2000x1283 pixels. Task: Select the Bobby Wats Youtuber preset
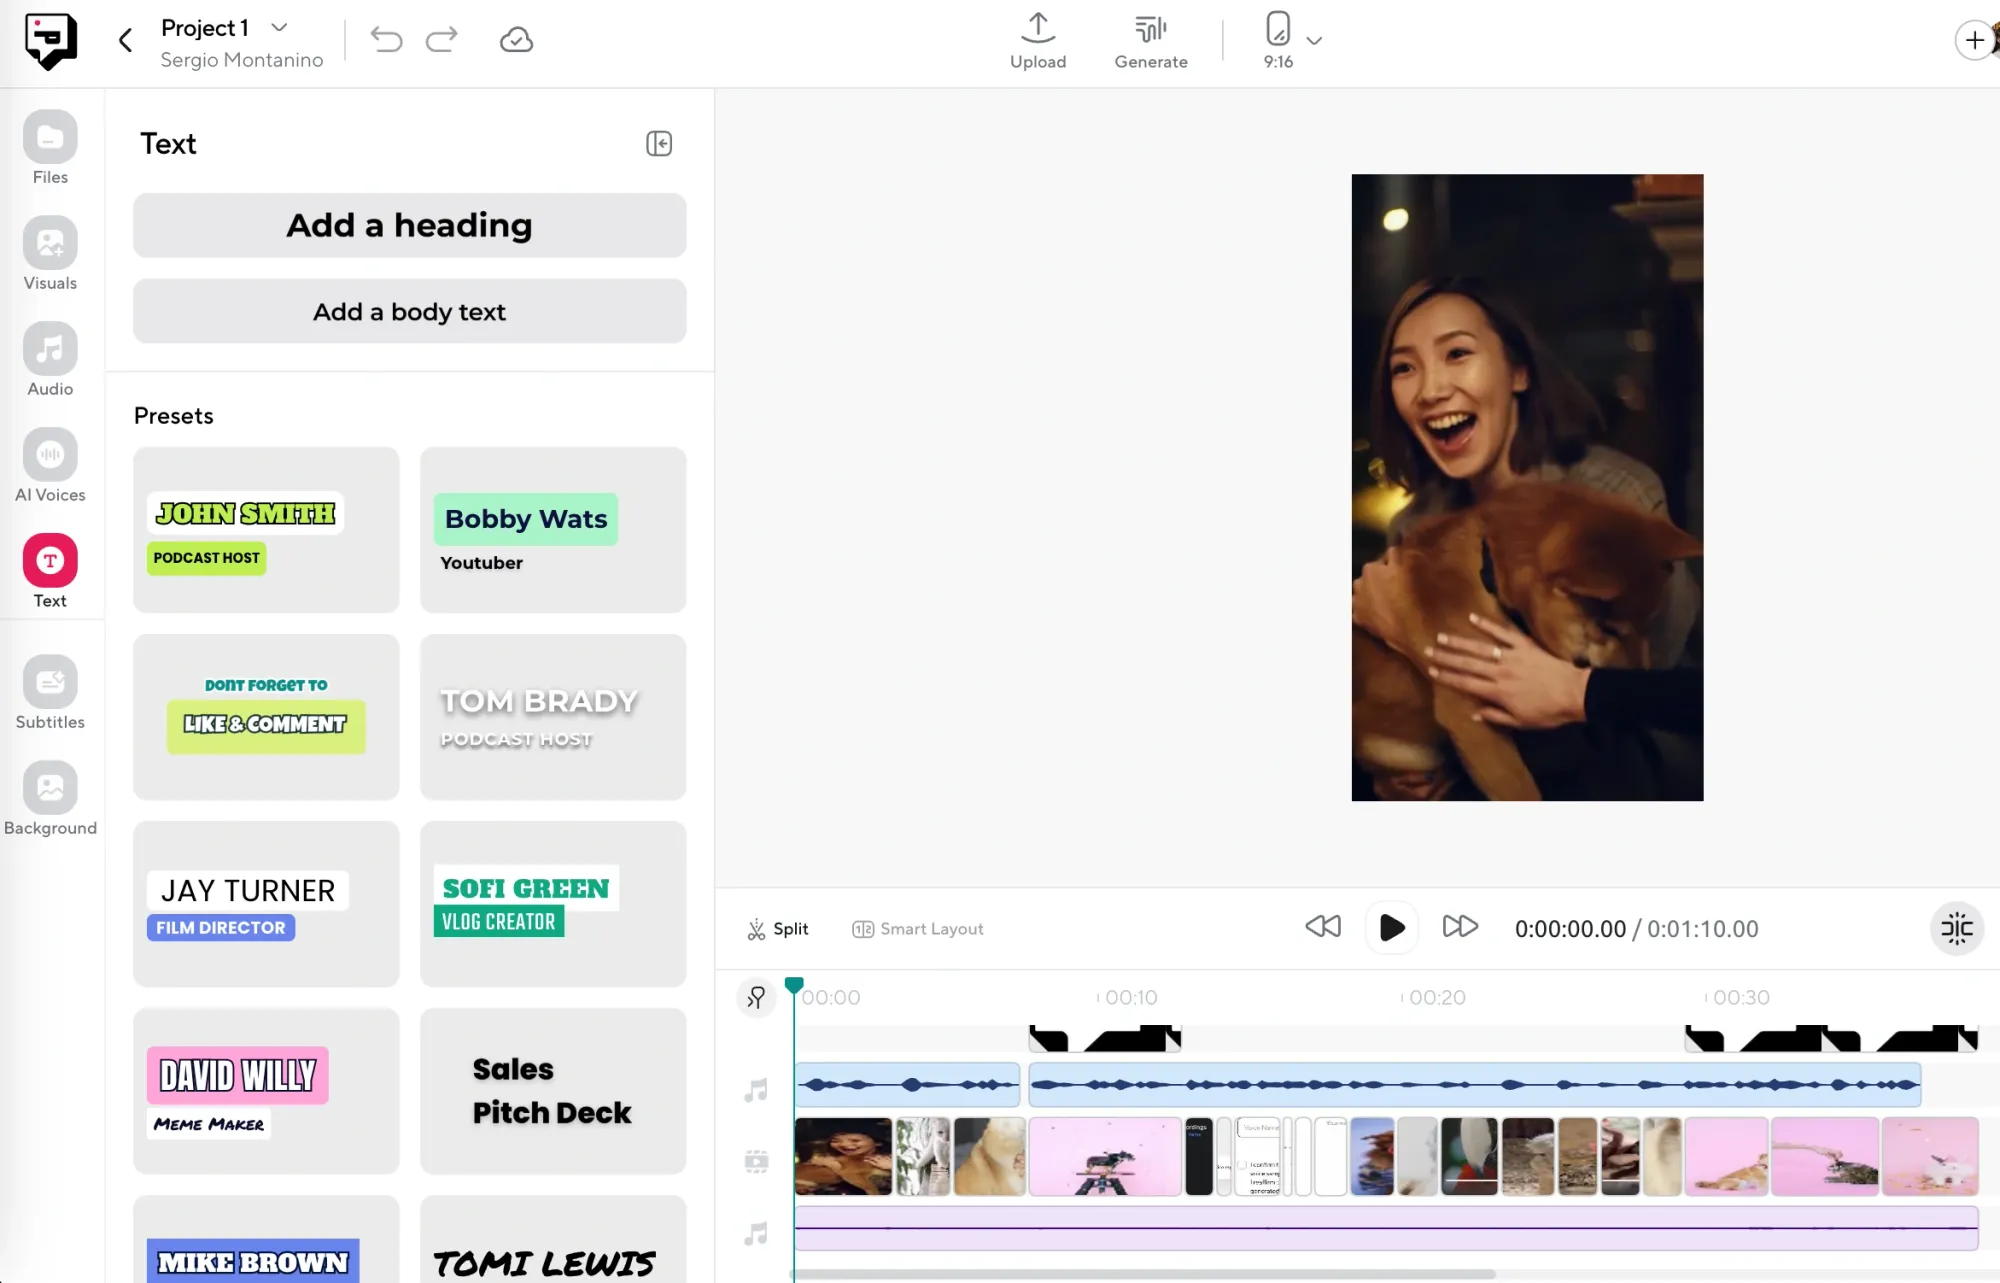pyautogui.click(x=552, y=530)
